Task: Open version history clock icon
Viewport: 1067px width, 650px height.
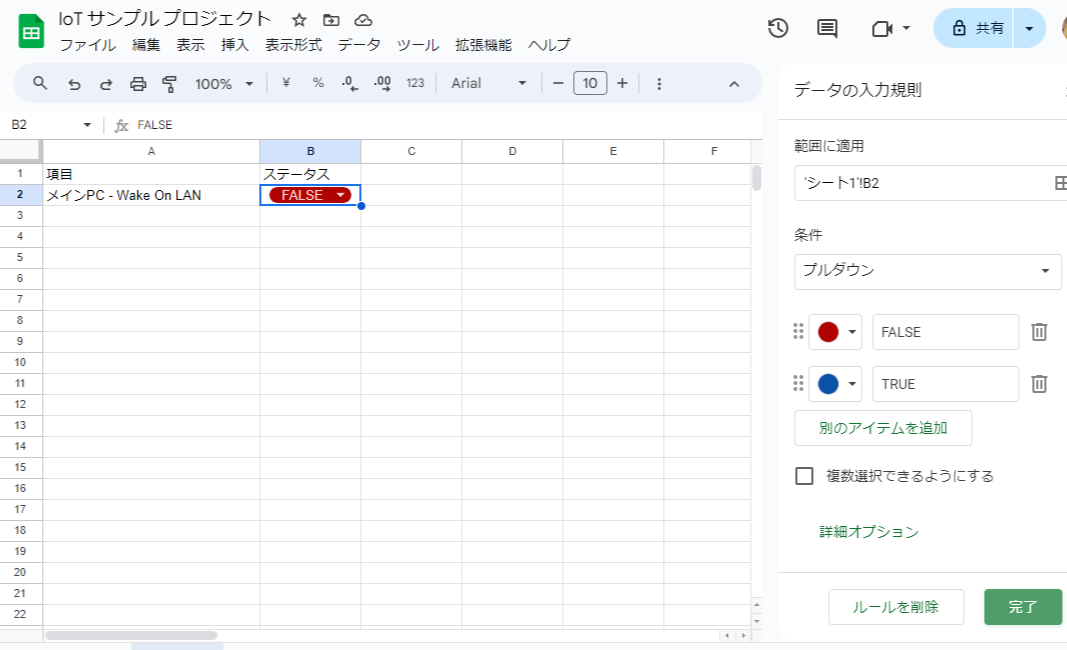Action: 778,29
